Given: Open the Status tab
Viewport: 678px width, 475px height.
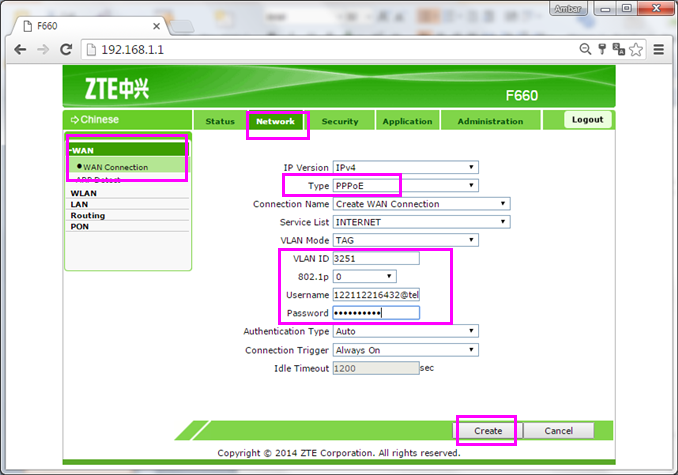Looking at the screenshot, I should [x=220, y=121].
